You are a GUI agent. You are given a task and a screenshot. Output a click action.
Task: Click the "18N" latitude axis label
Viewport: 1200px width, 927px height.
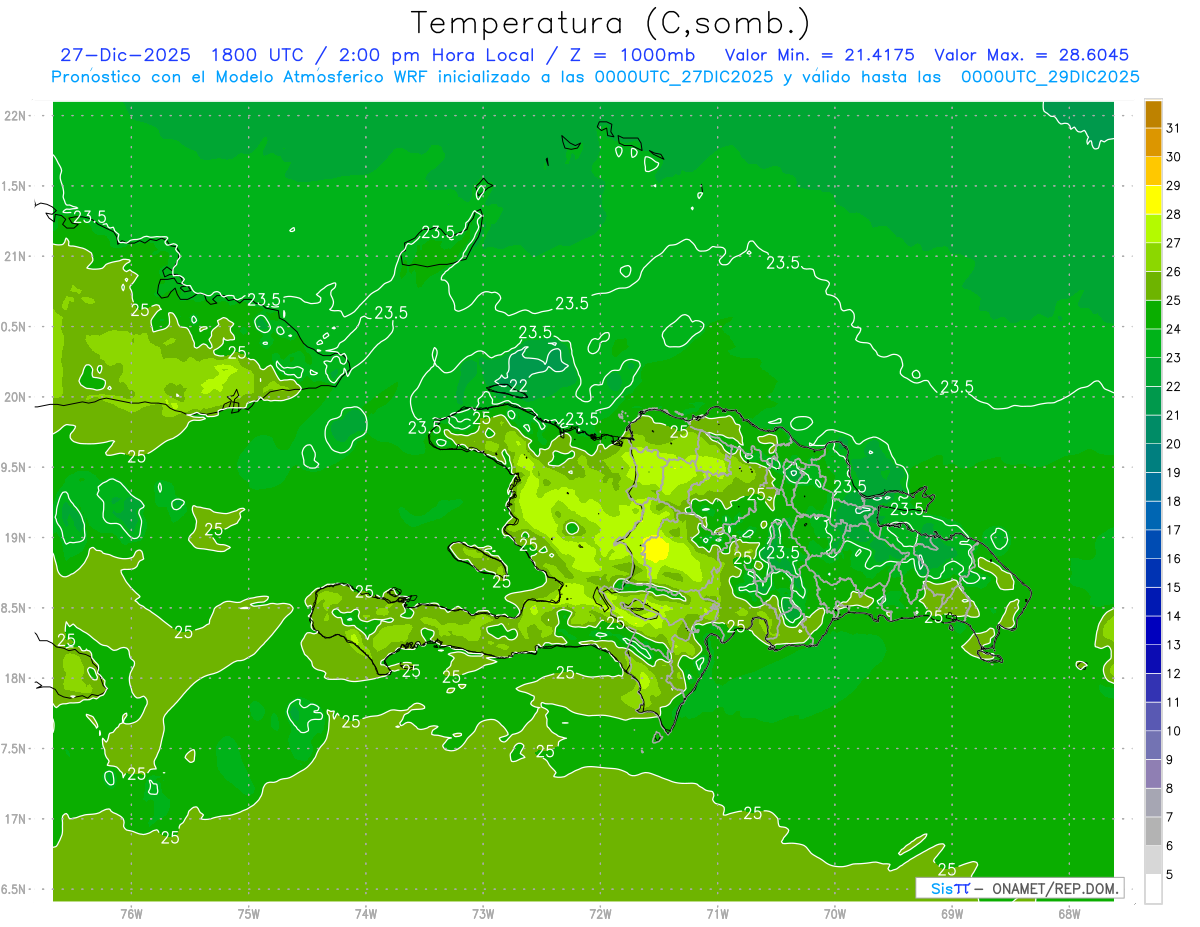click(x=16, y=678)
